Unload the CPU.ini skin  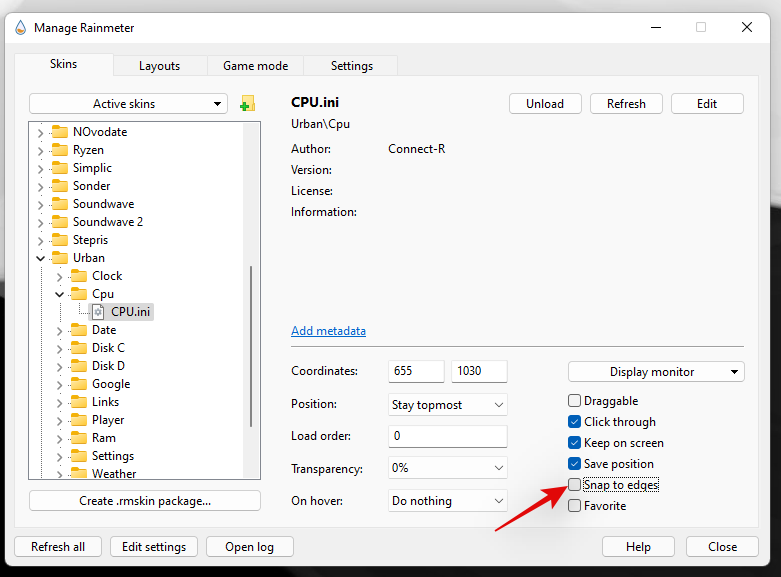pyautogui.click(x=545, y=104)
